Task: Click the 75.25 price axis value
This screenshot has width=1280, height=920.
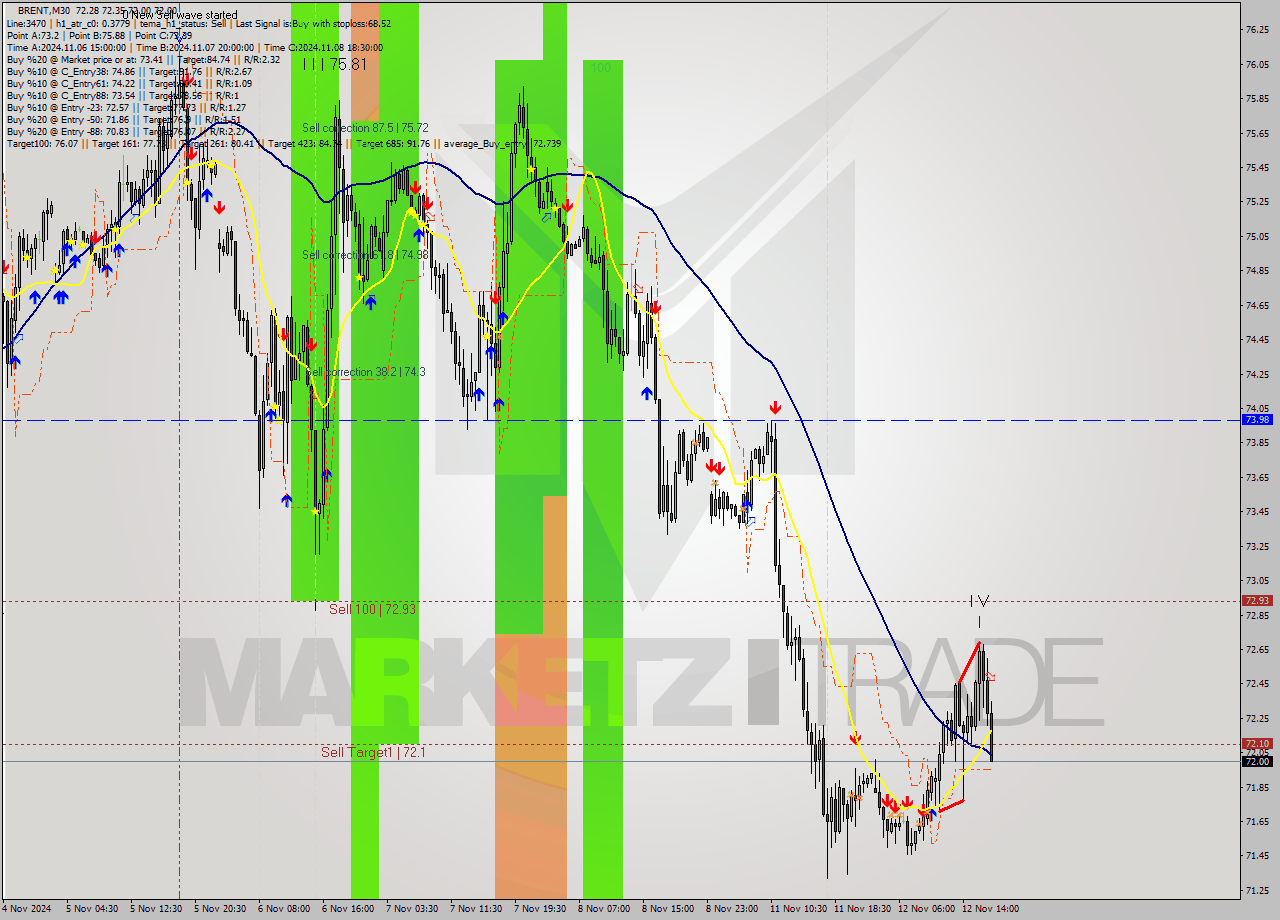Action: tap(1257, 202)
